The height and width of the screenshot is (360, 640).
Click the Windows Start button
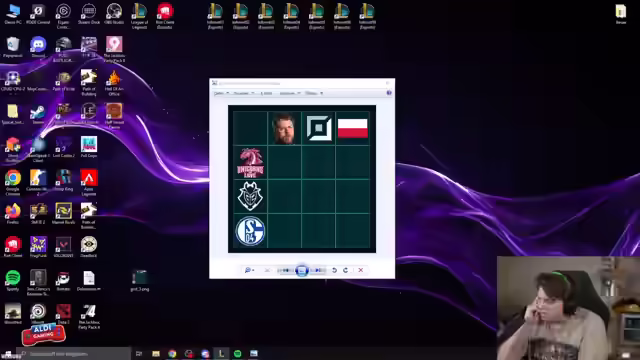coord(7,354)
